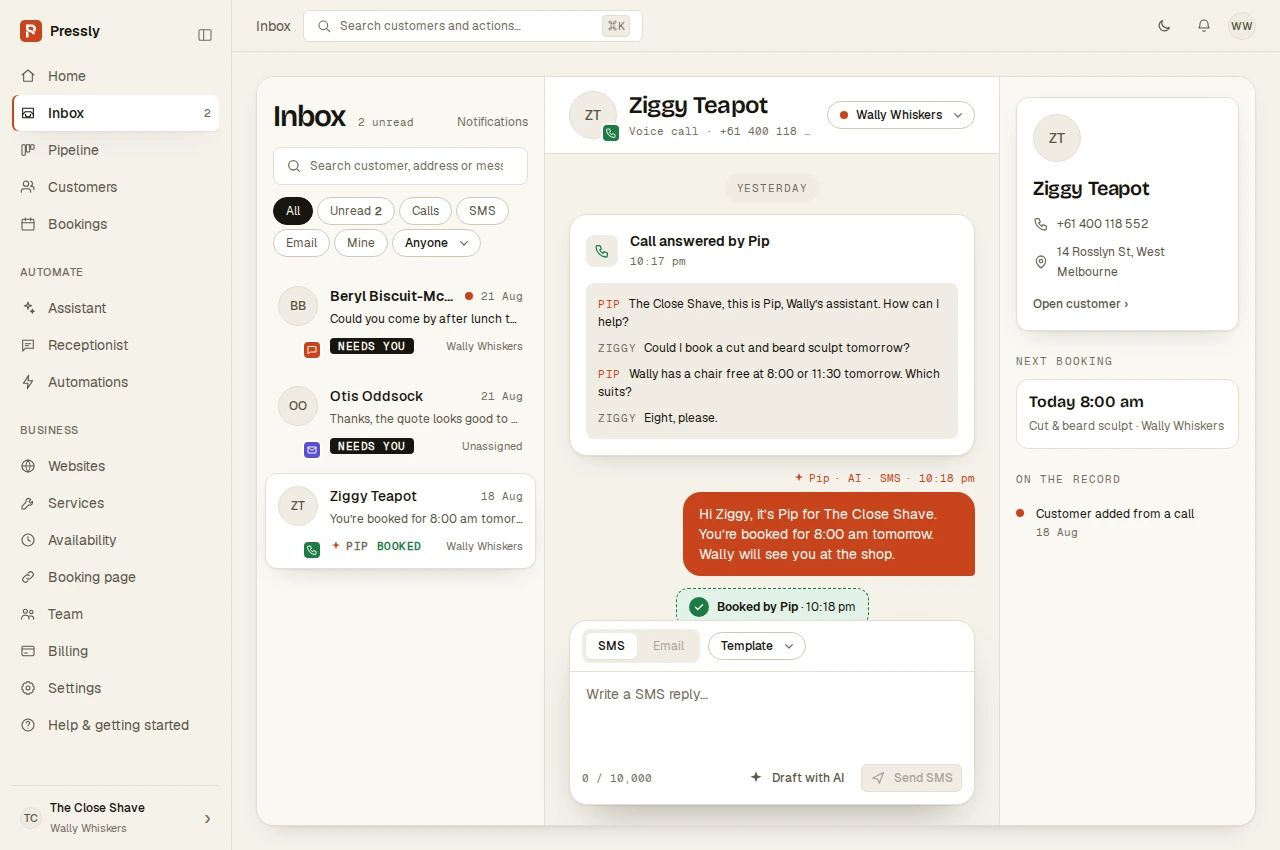The image size is (1280, 850).
Task: Click Draft with AI button
Action: pyautogui.click(x=797, y=778)
